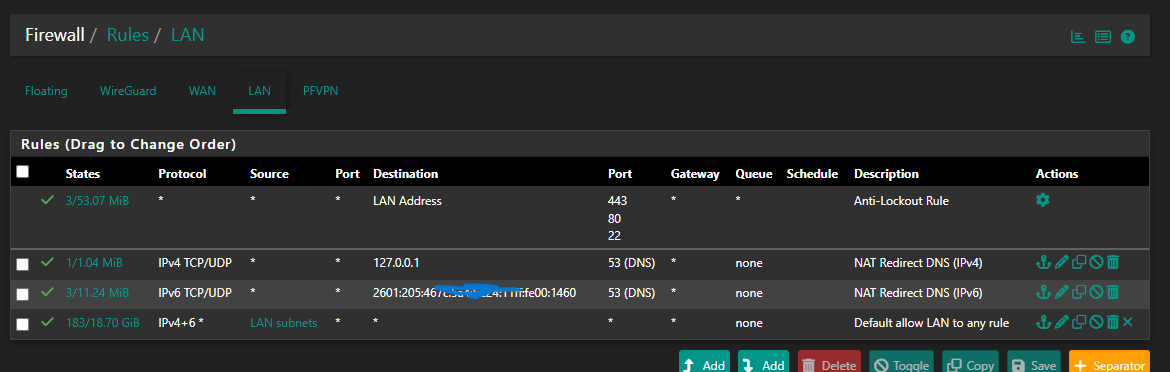Screen dimensions: 1170x372
Task: Check the NAT Redirect DNS (IPv4) rule checkbox
Action: (22, 264)
